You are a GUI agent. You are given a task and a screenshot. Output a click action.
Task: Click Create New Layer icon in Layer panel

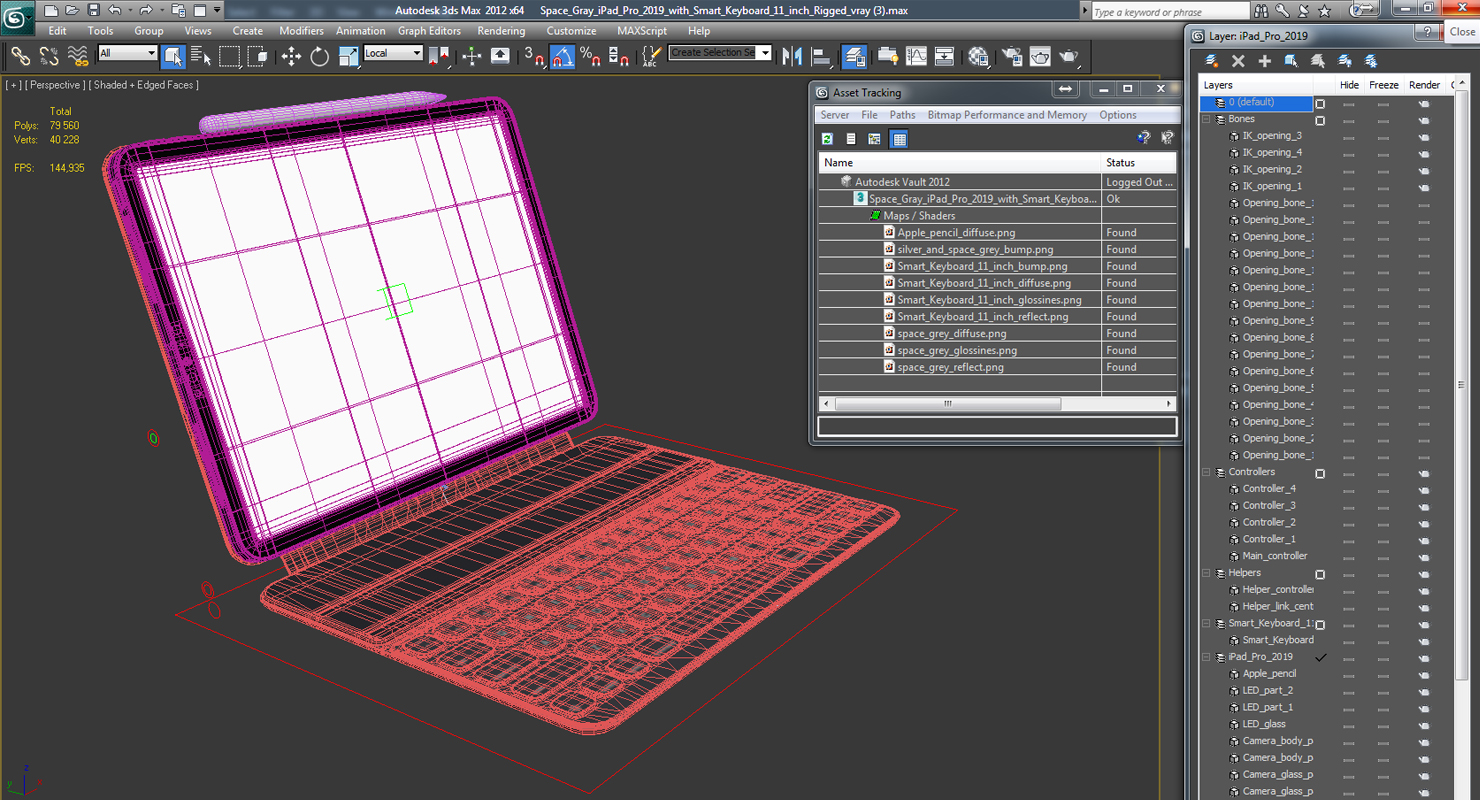click(1211, 61)
